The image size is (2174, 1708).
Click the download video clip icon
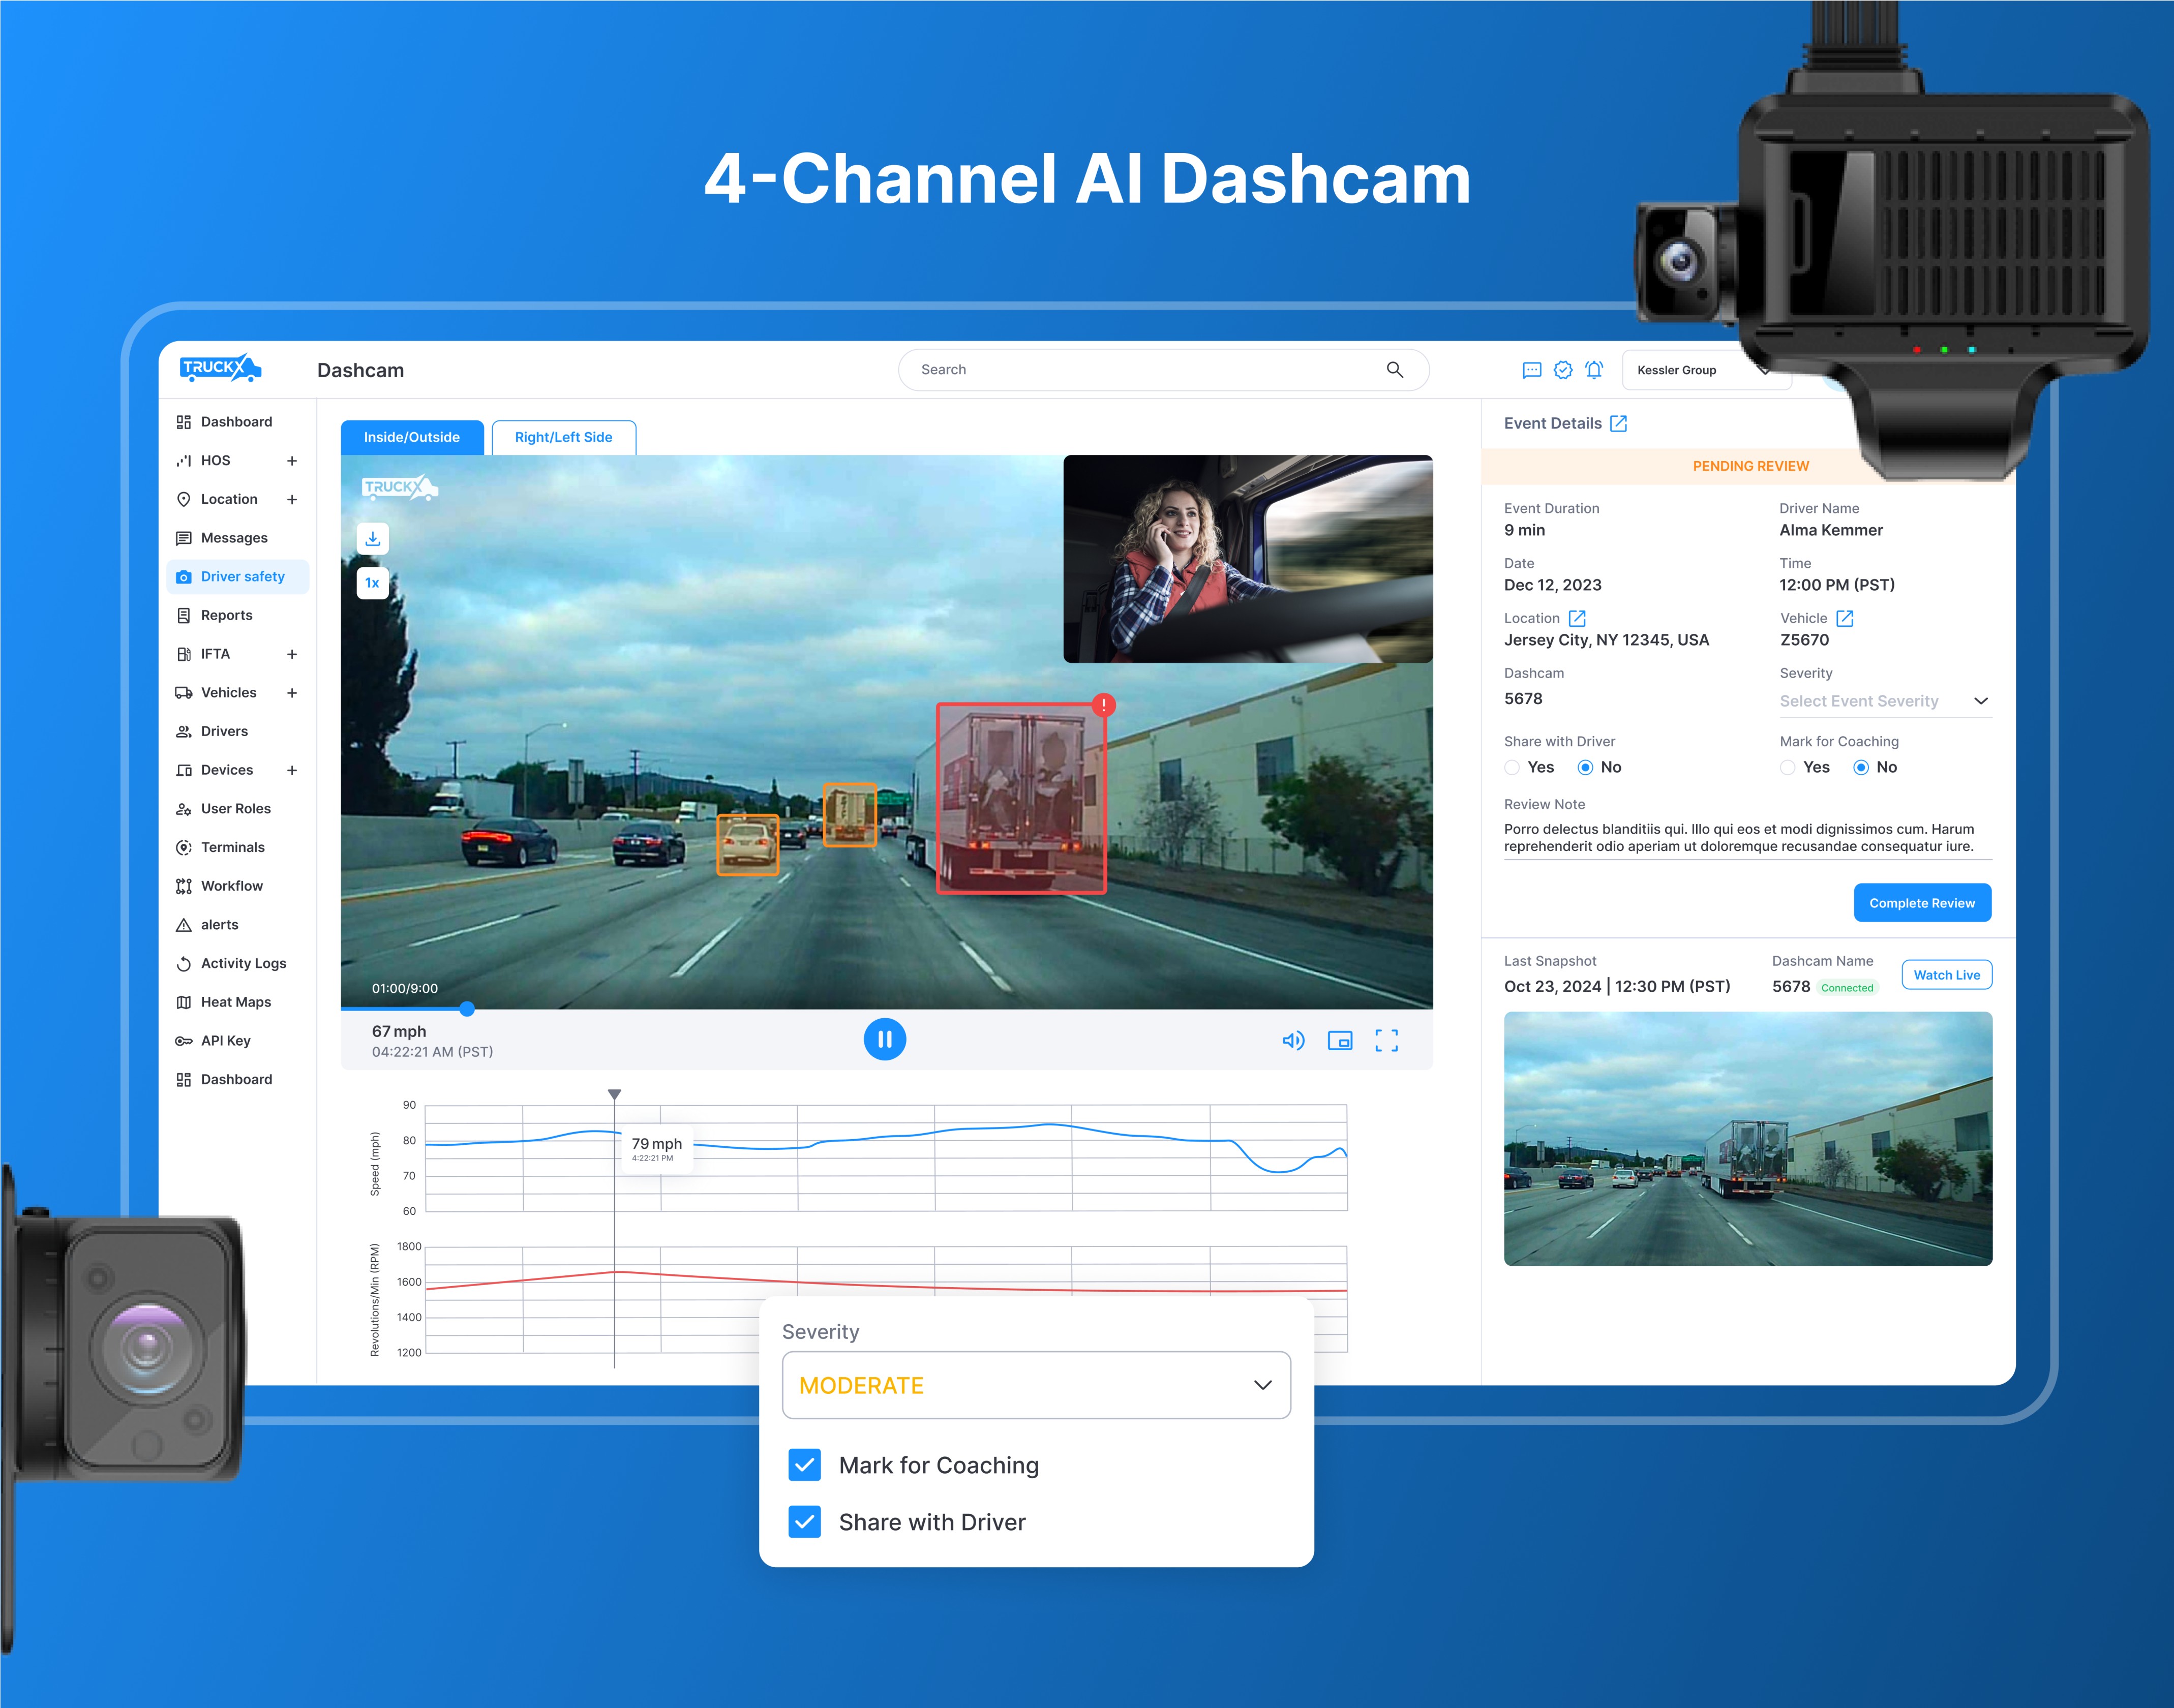pyautogui.click(x=373, y=538)
